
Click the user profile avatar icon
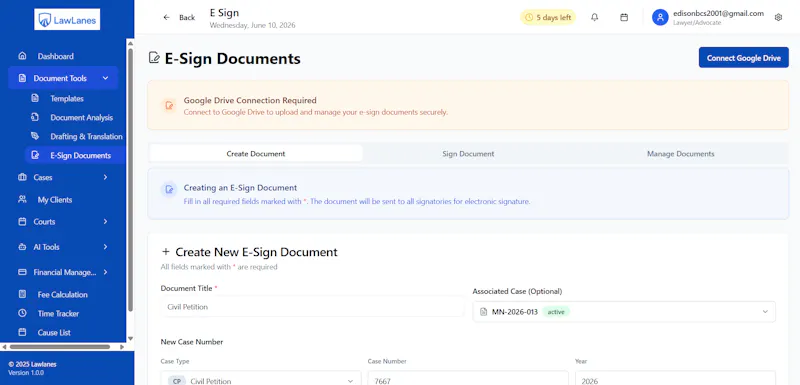click(660, 17)
